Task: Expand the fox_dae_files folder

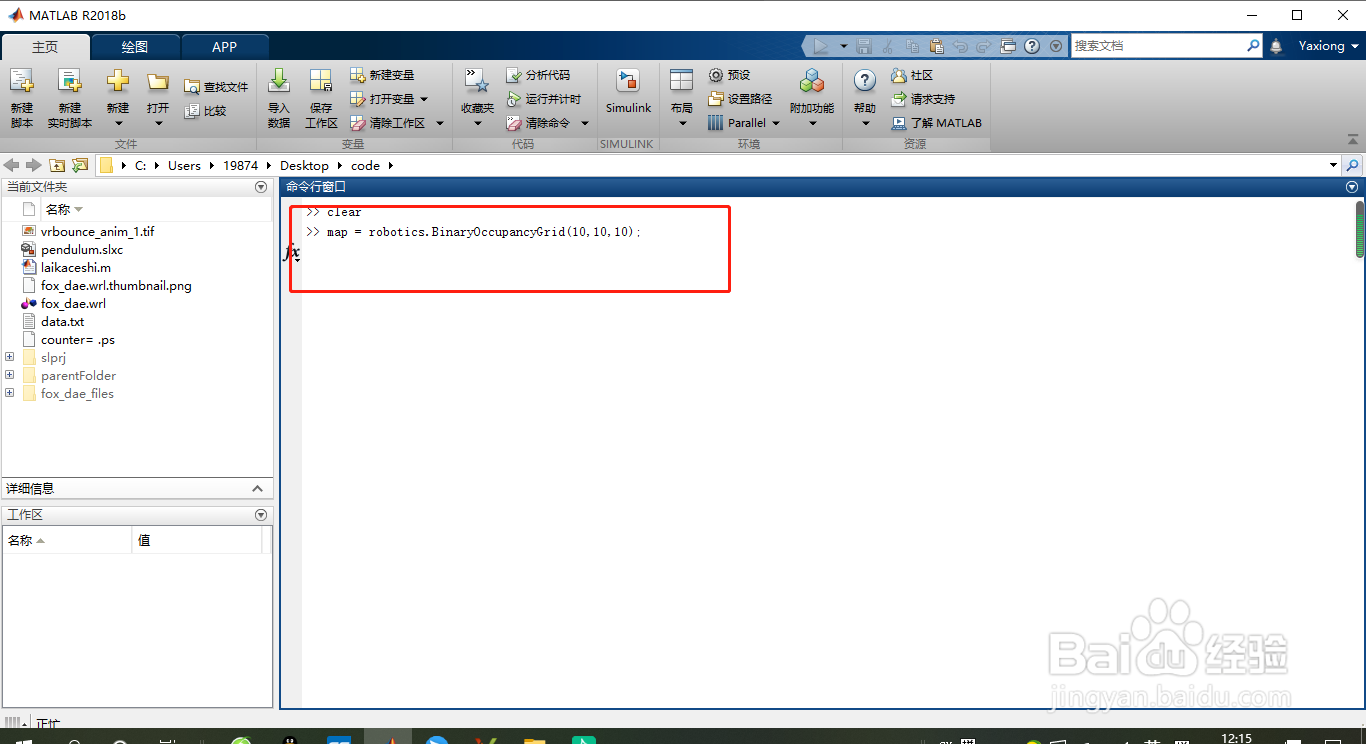Action: click(10, 393)
